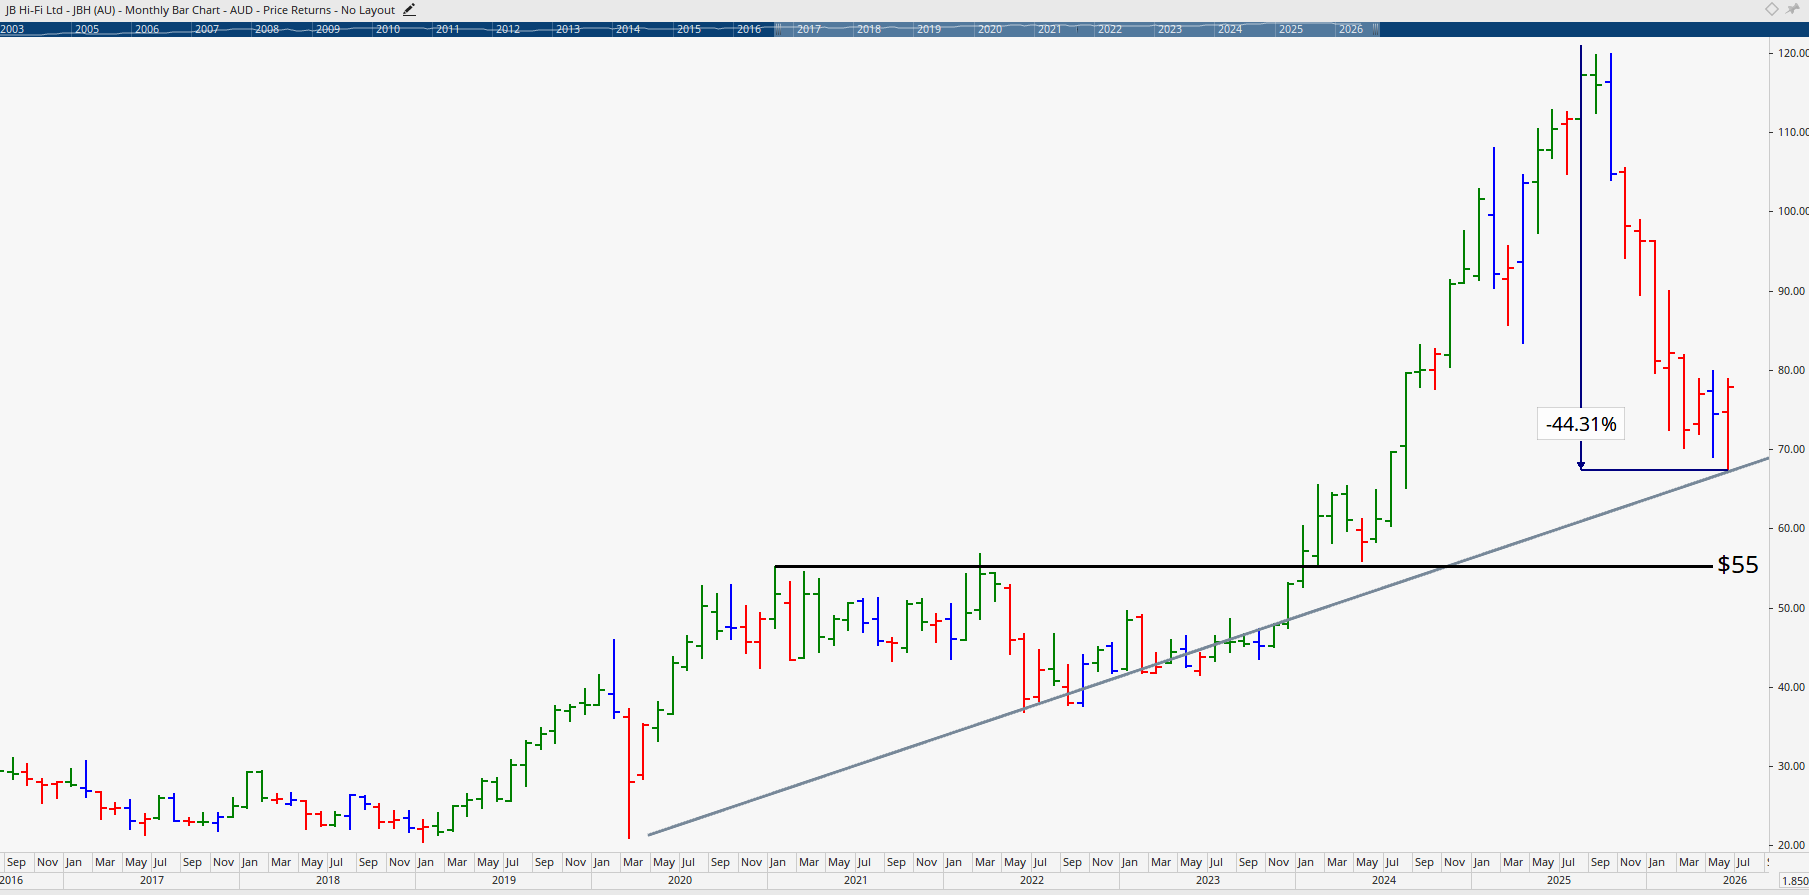Image resolution: width=1809 pixels, height=895 pixels.
Task: Click the 2019 year label on bottom axis
Action: 504,880
